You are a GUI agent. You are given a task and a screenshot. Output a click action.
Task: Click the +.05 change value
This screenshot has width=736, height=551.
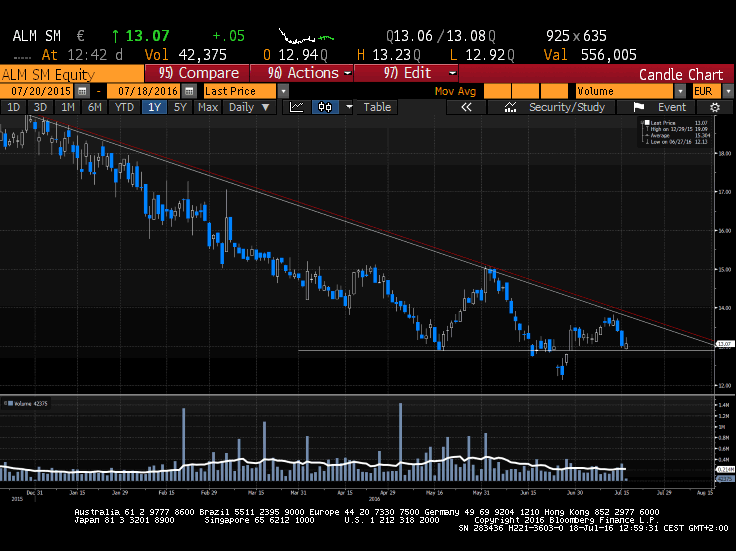click(229, 36)
